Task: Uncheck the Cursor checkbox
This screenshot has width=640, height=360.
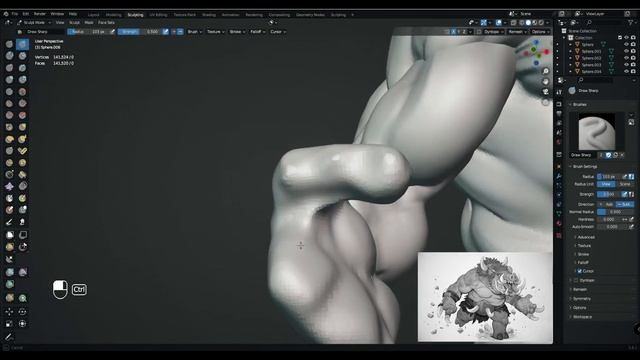Action: (x=580, y=271)
